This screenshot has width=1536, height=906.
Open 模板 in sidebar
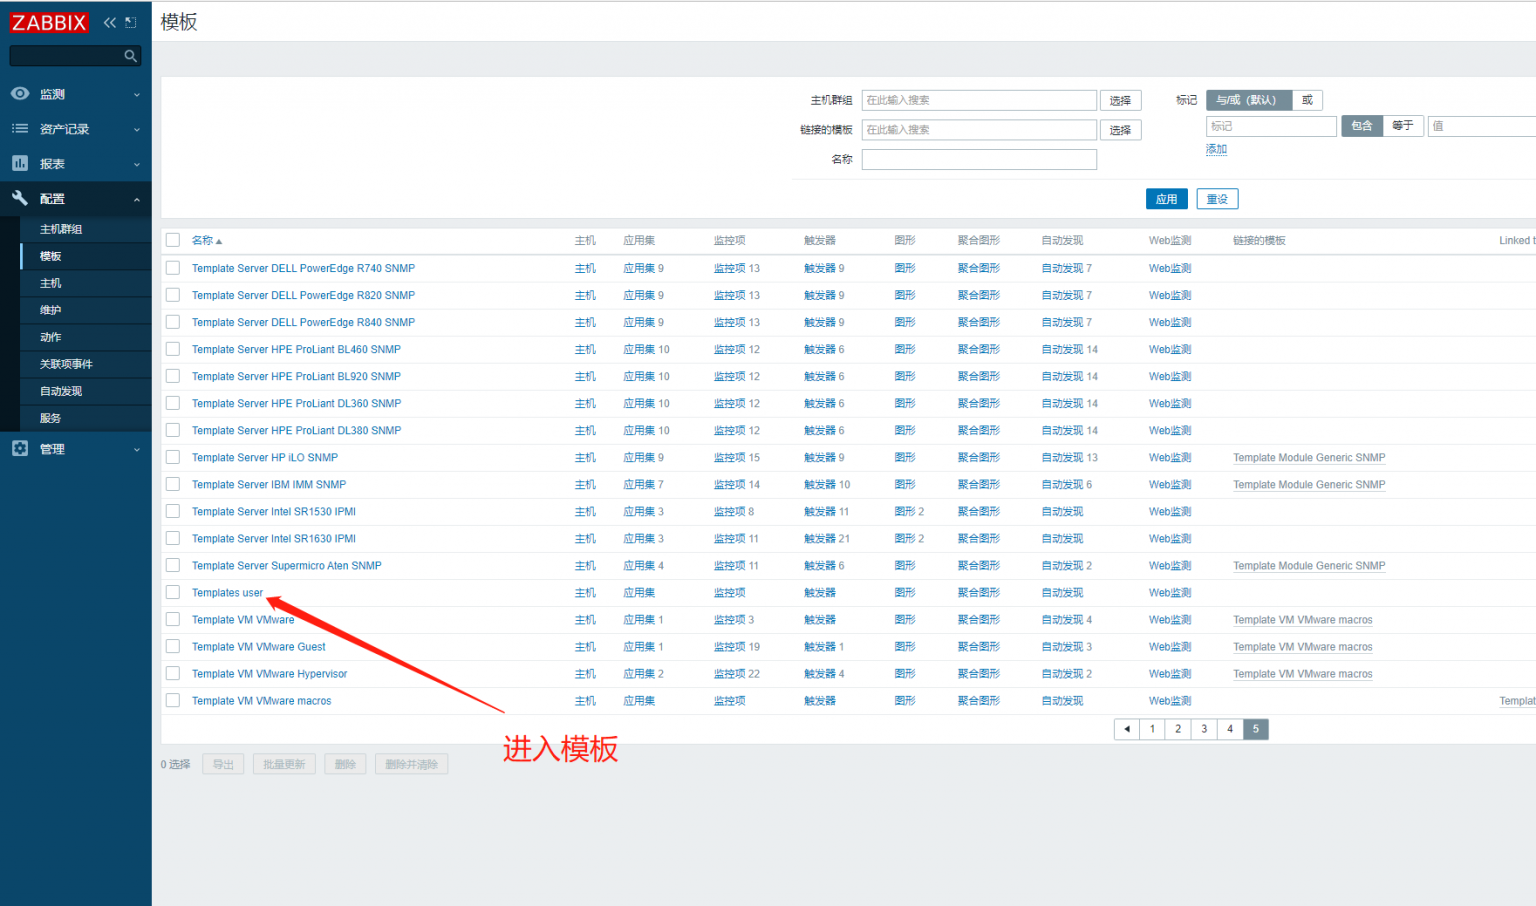pyautogui.click(x=51, y=256)
